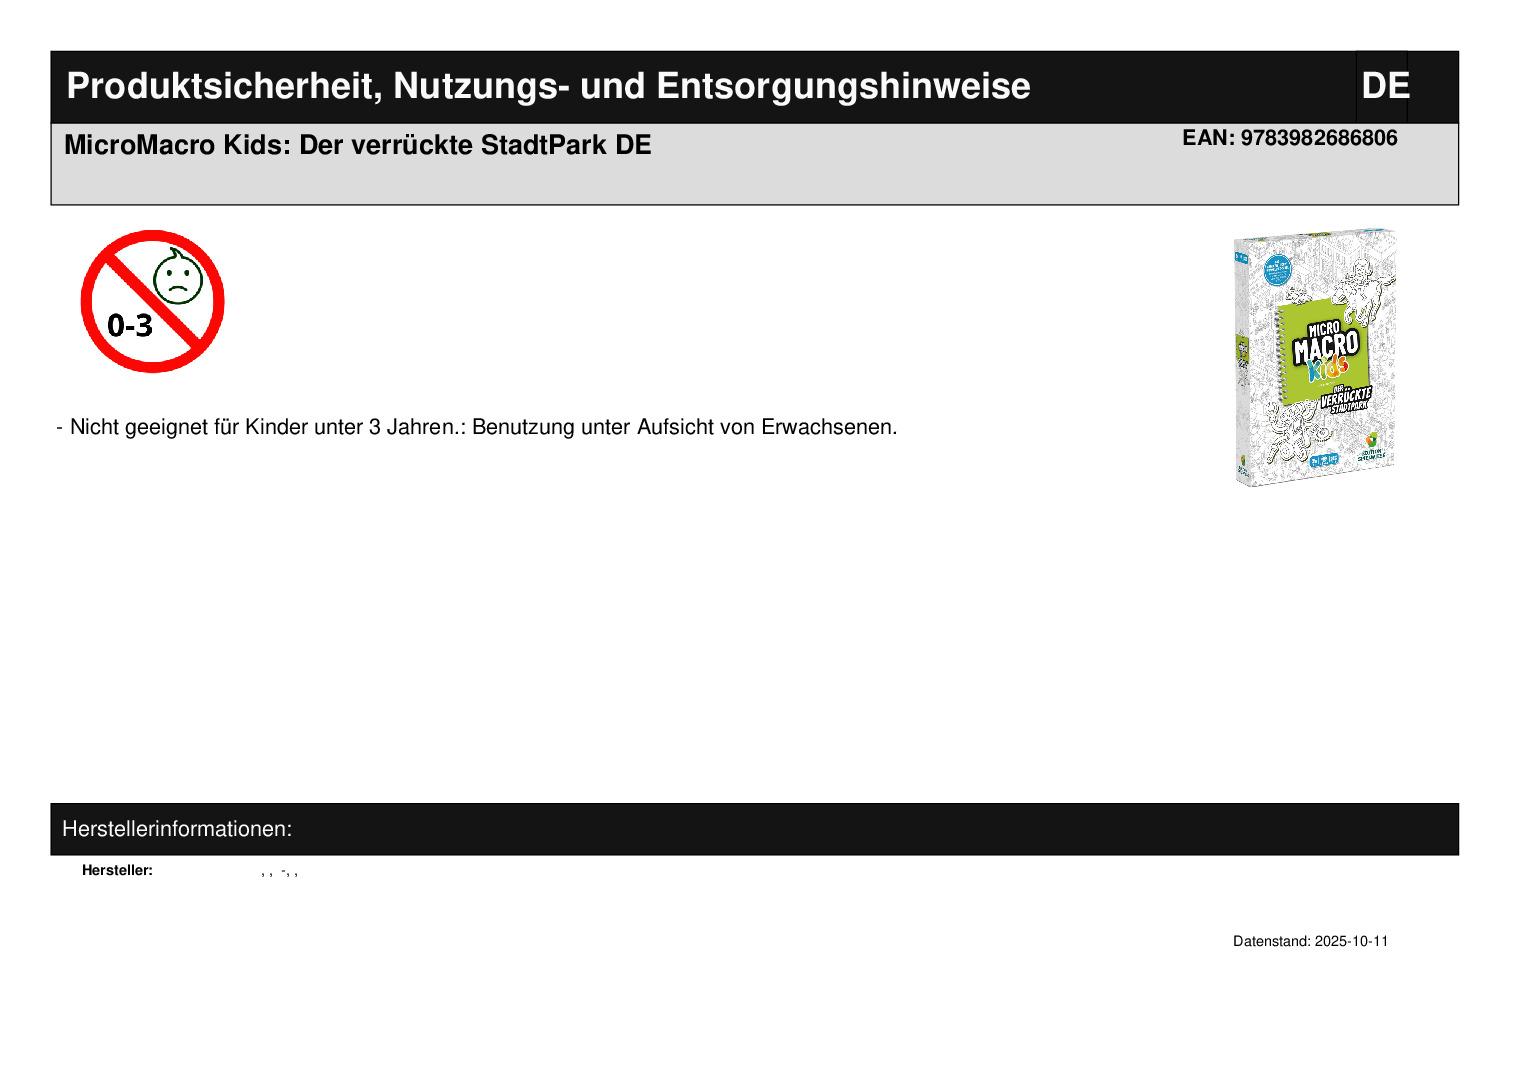Viewport: 1520px width, 1075px height.
Task: Click the Datenstand 2025-10-11 date
Action: point(1310,942)
